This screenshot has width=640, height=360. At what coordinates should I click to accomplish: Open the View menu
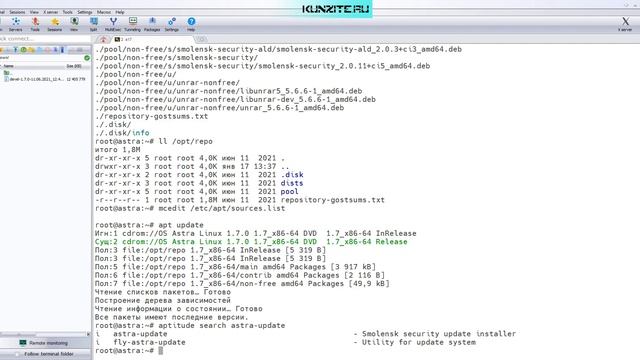click(34, 12)
